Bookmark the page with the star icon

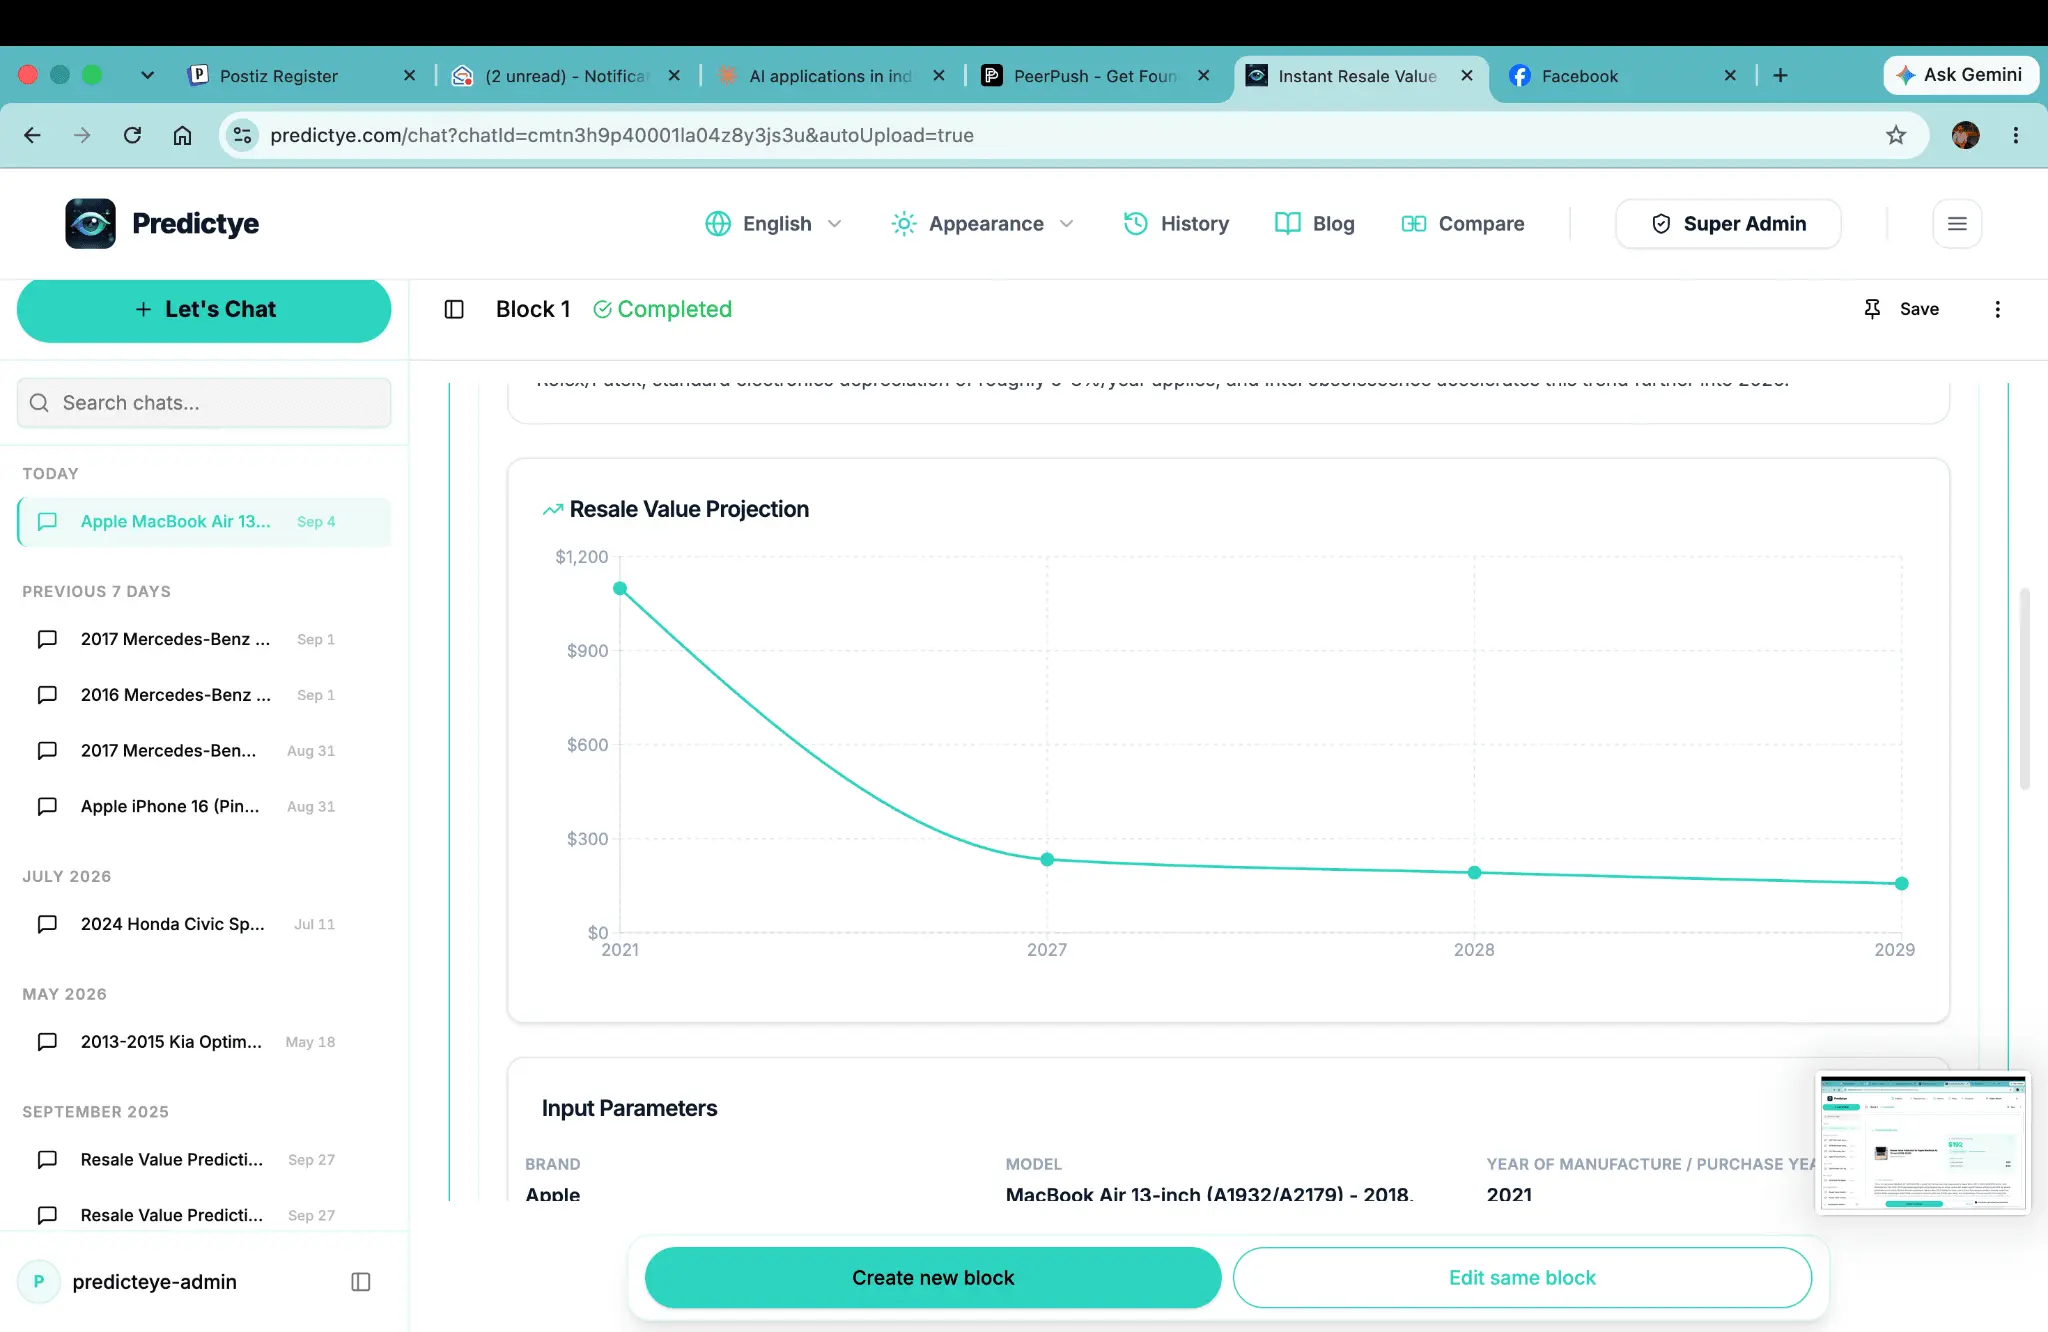click(1896, 135)
